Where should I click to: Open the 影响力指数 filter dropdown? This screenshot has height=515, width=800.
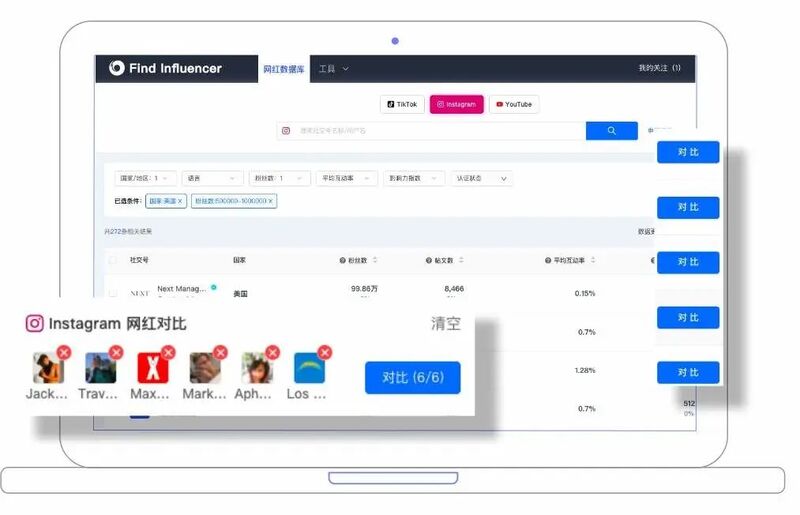coord(414,178)
